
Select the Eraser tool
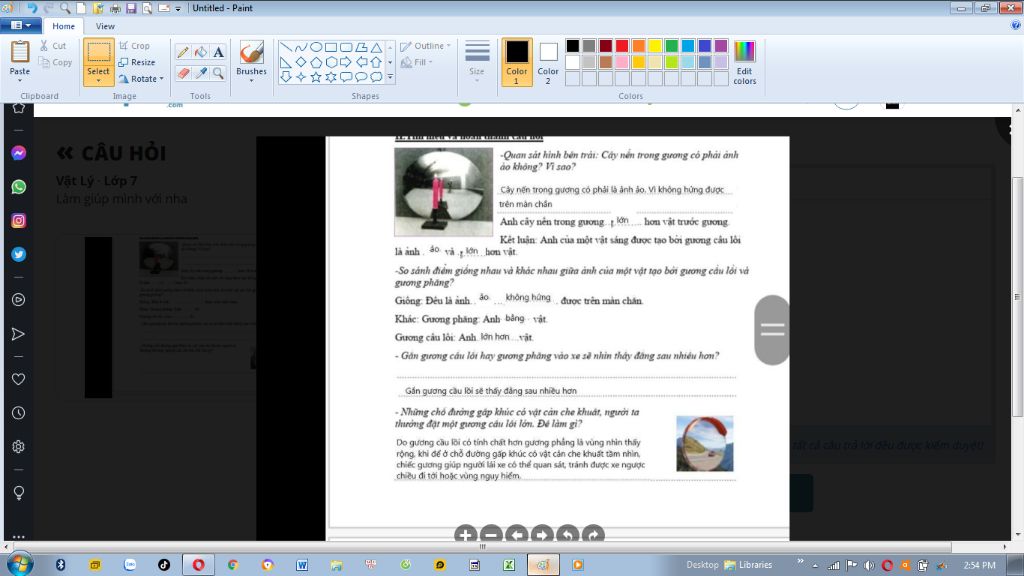click(x=184, y=73)
